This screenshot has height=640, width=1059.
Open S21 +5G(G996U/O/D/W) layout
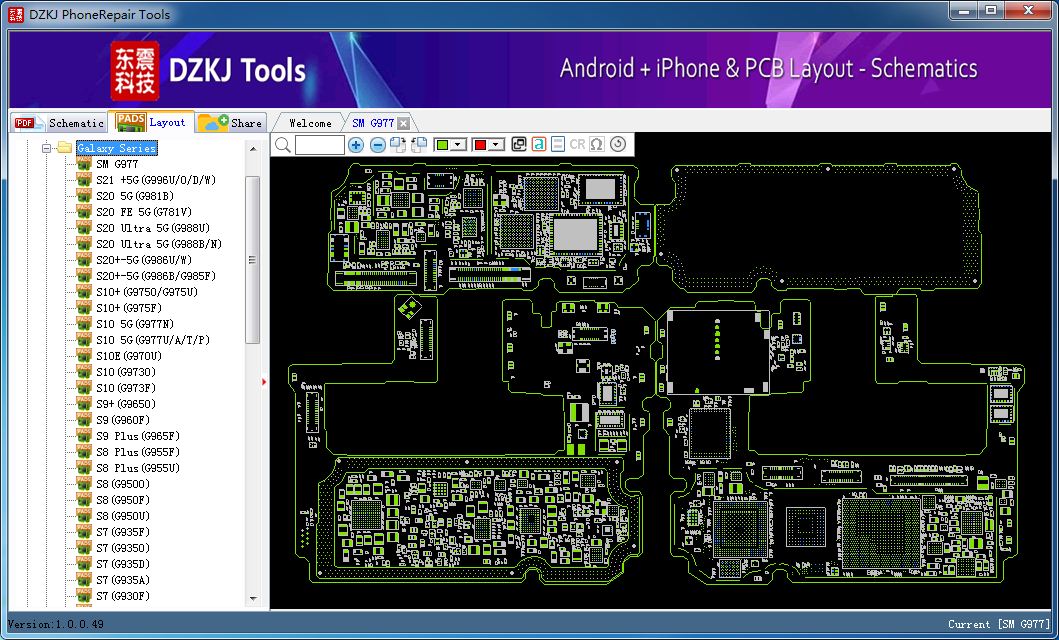pyautogui.click(x=156, y=180)
